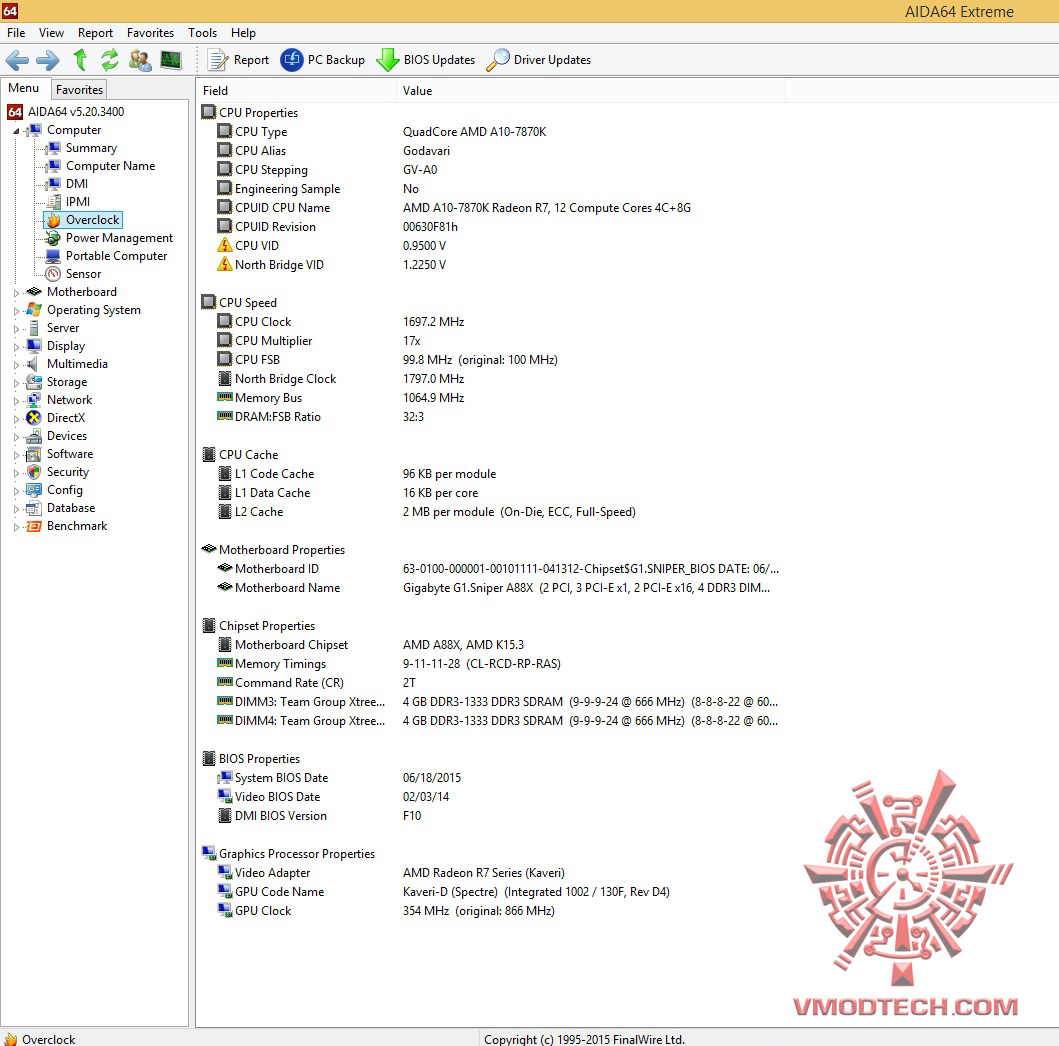Click the CPU VID warning icon
This screenshot has width=1059, height=1046.
[x=224, y=245]
